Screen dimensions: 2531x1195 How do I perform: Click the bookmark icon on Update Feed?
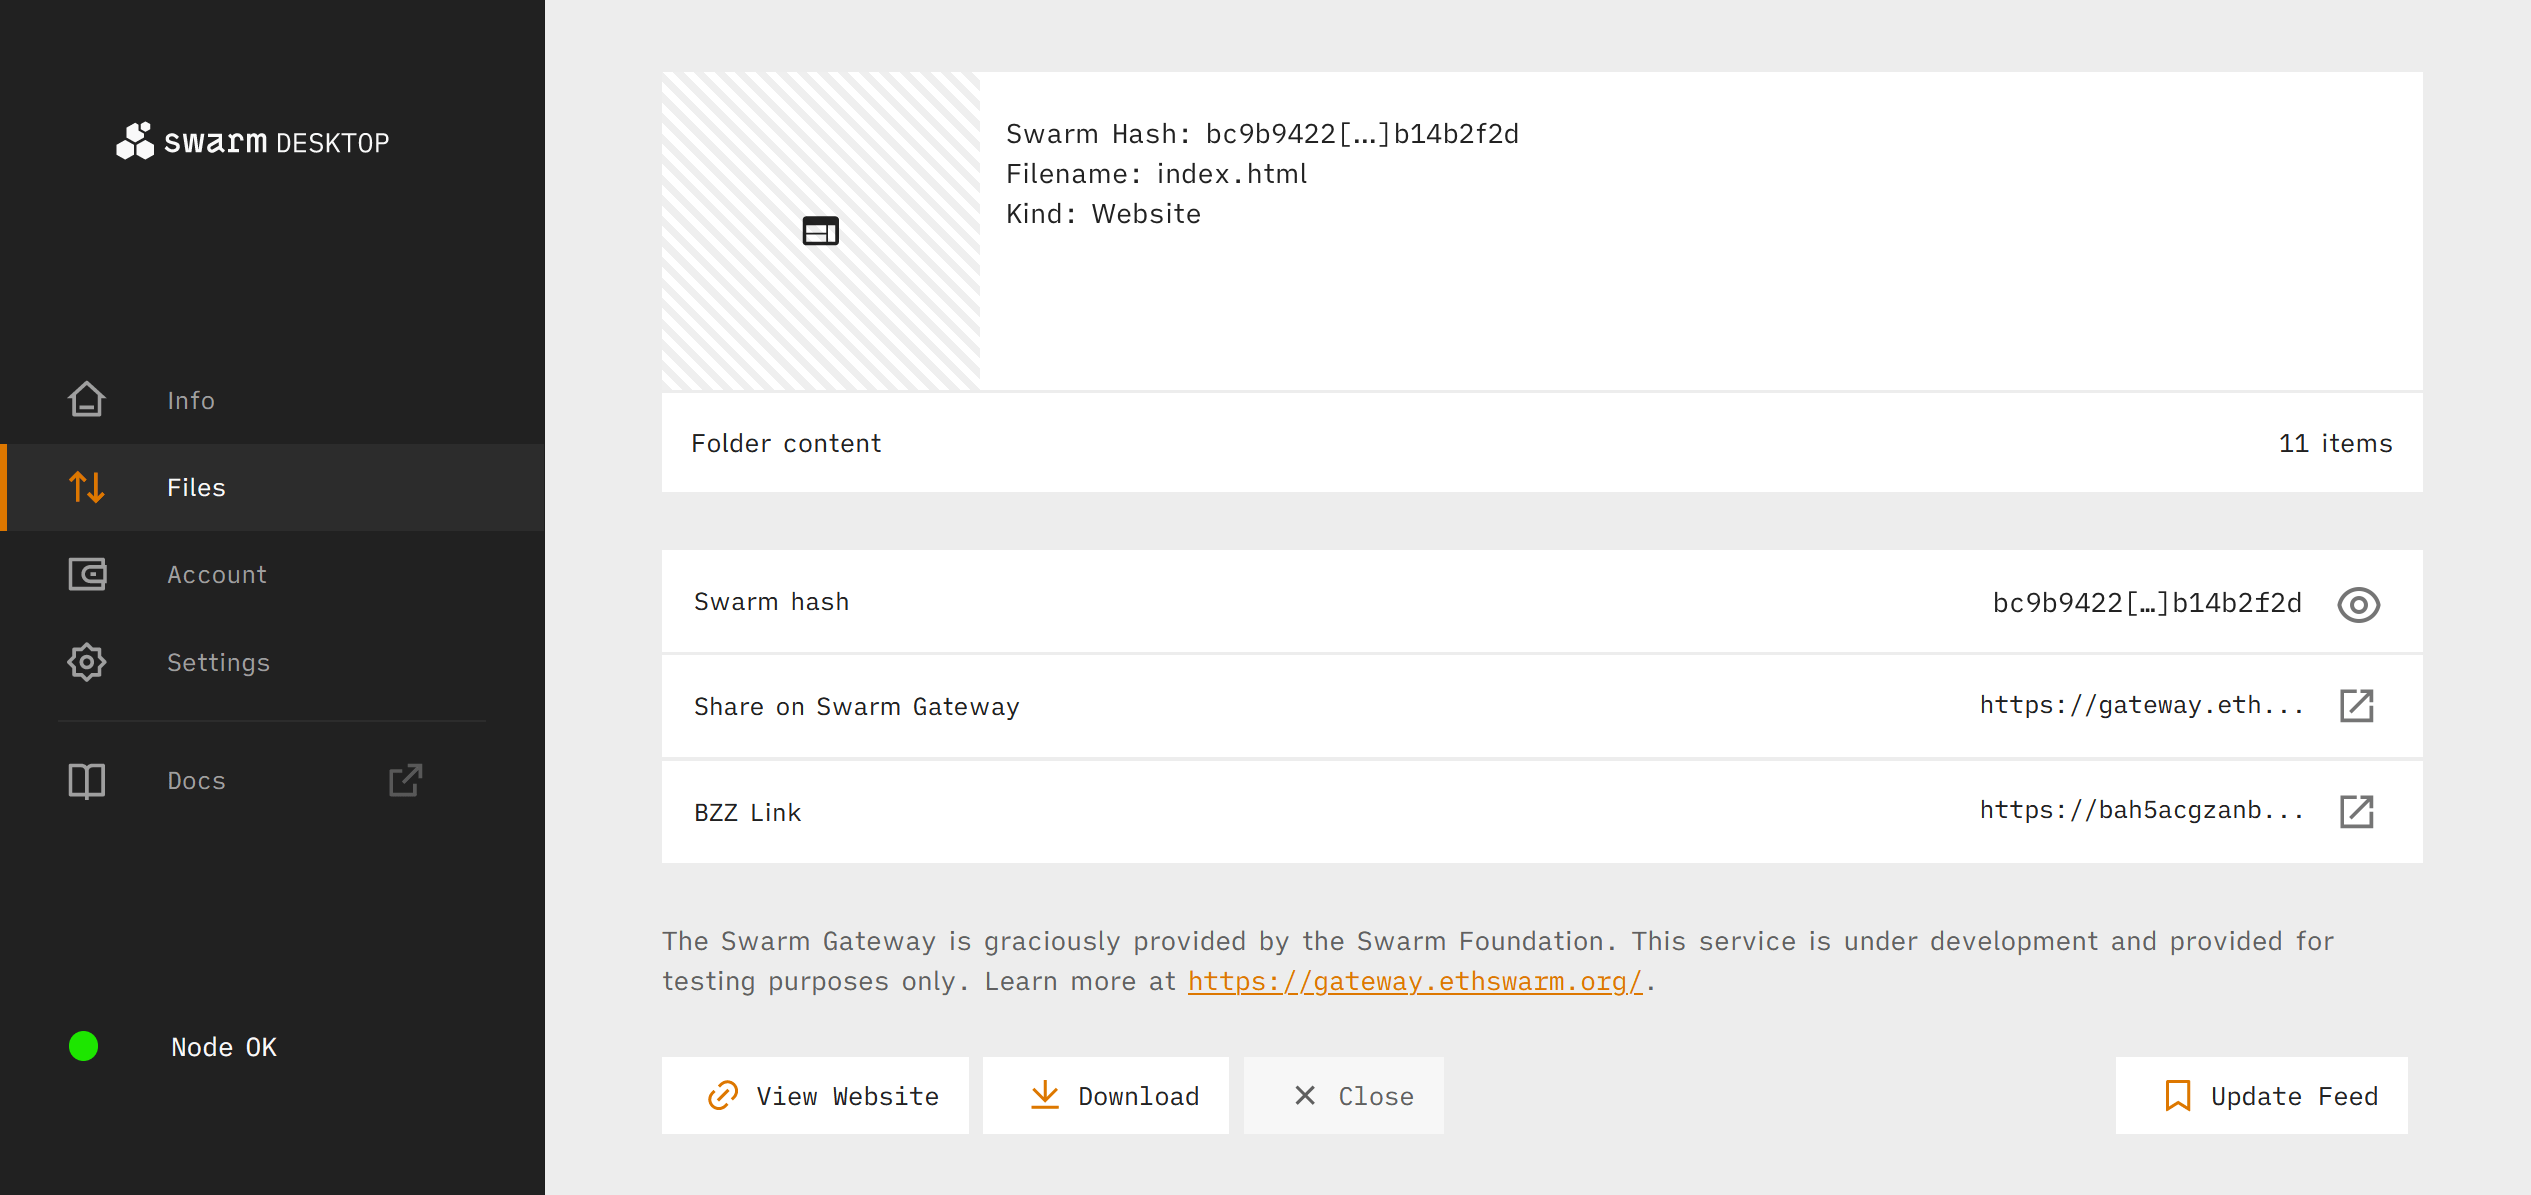click(x=2178, y=1096)
